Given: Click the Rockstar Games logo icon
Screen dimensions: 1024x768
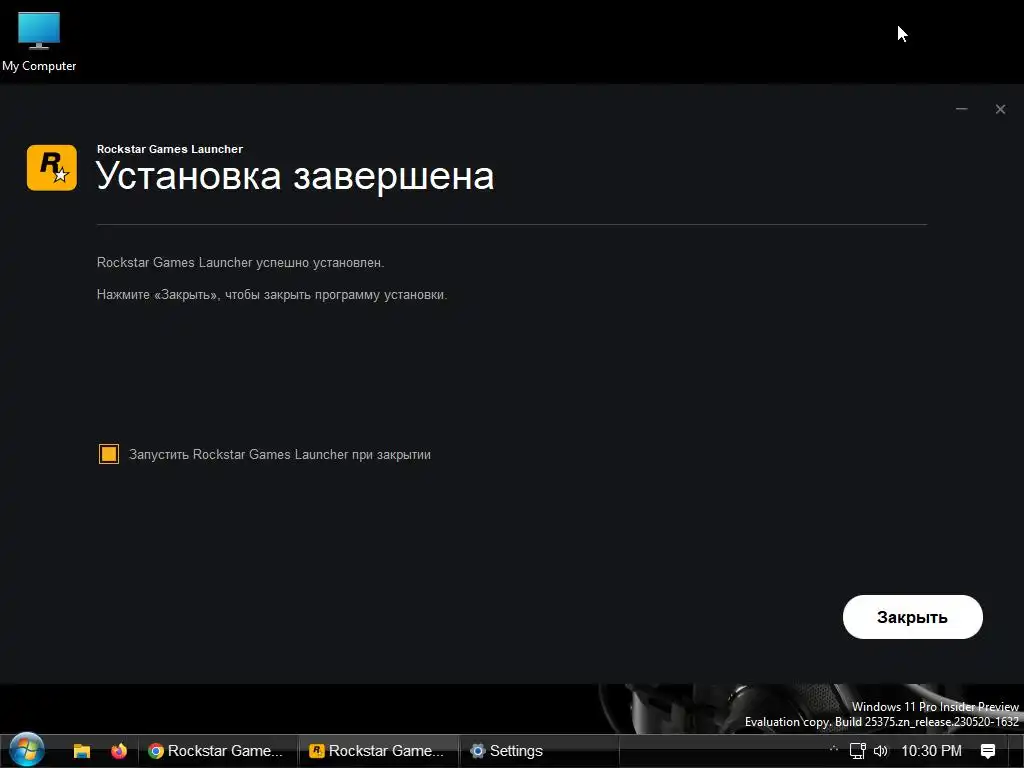Looking at the screenshot, I should point(52,168).
